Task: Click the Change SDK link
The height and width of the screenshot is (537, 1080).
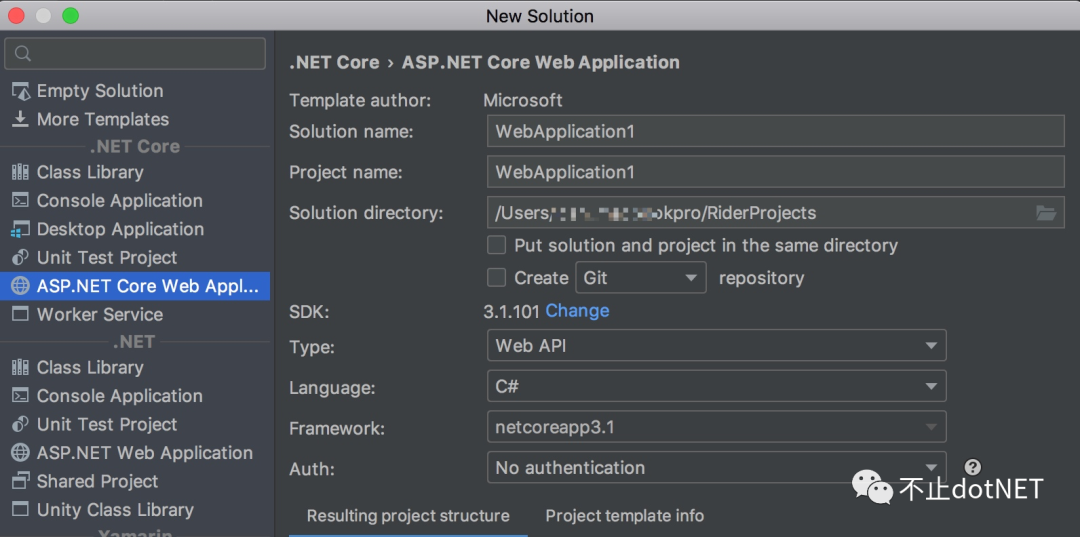Action: pyautogui.click(x=577, y=311)
